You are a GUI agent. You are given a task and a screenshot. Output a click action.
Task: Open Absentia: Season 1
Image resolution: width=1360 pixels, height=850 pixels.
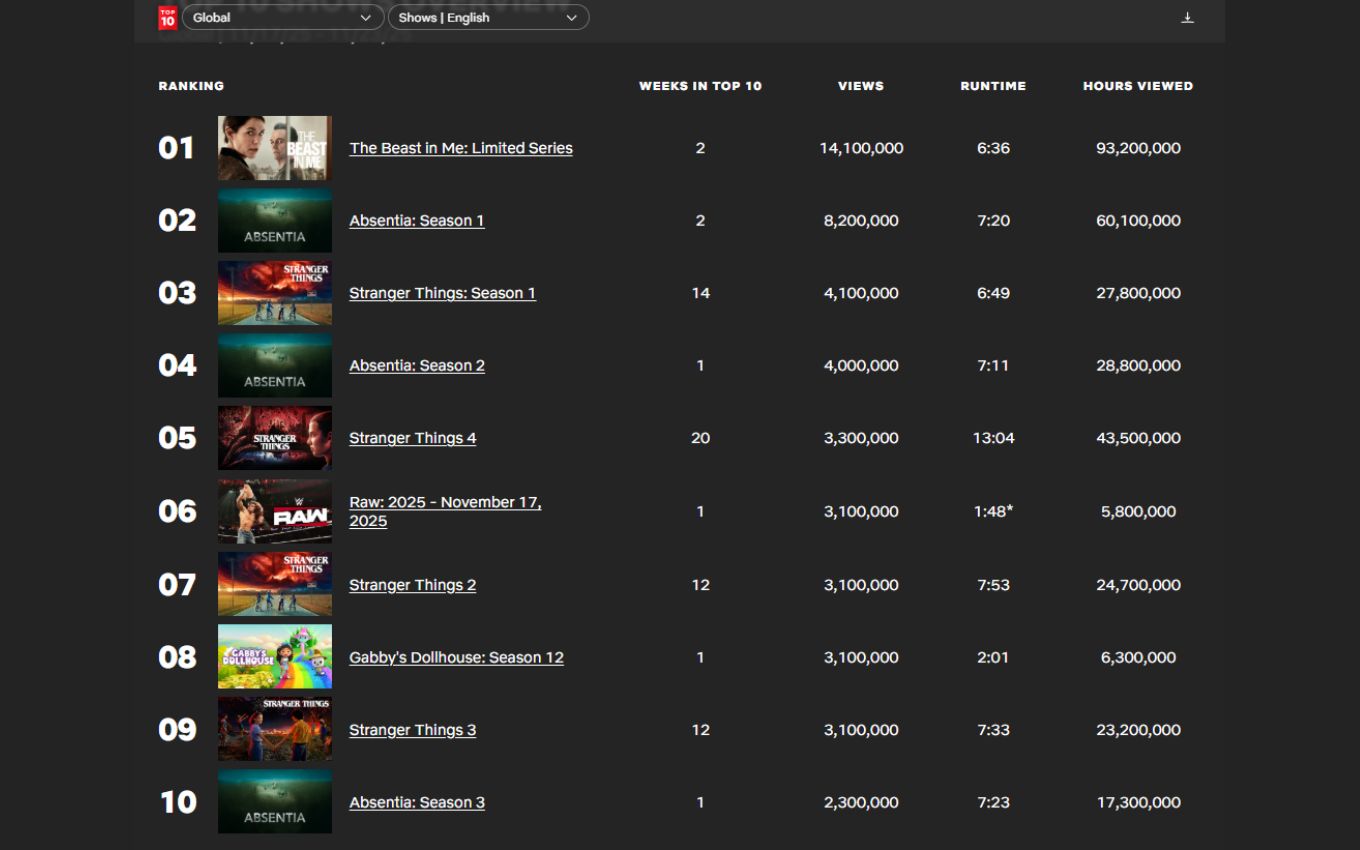[417, 220]
